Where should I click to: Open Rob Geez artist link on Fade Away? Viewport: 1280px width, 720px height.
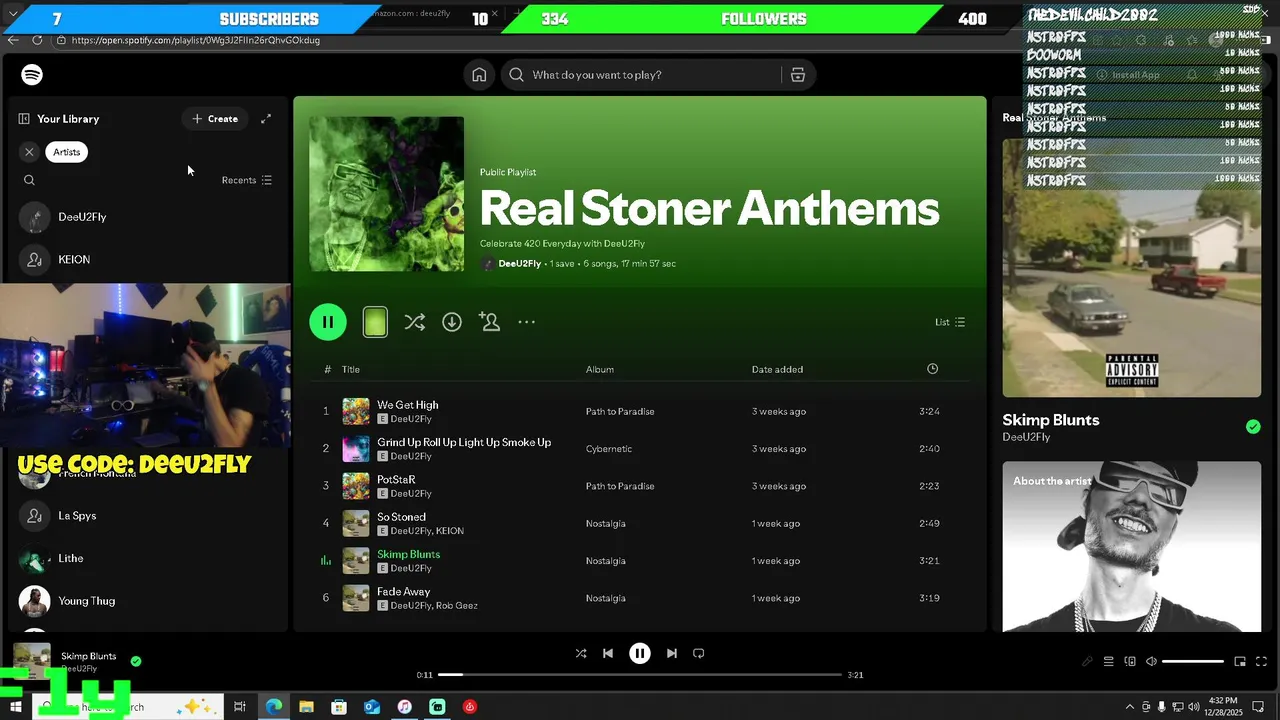pyautogui.click(x=457, y=606)
